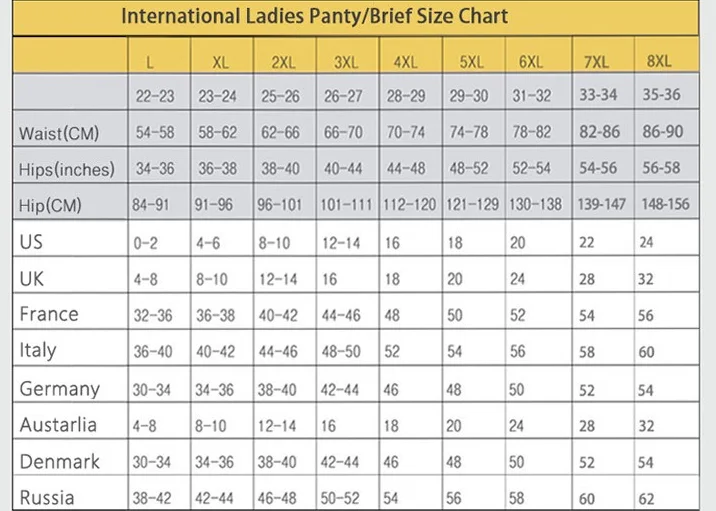The width and height of the screenshot is (716, 511).
Task: Select the US 0-2 size cell
Action: point(145,243)
